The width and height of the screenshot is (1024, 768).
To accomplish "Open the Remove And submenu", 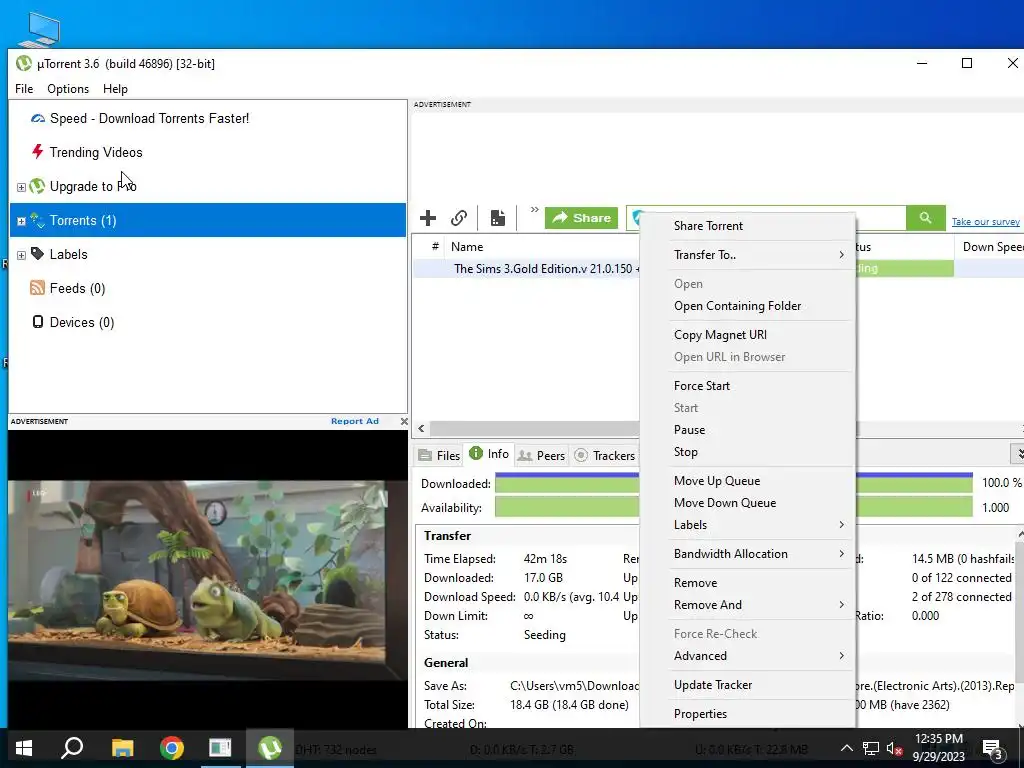I will coord(760,605).
